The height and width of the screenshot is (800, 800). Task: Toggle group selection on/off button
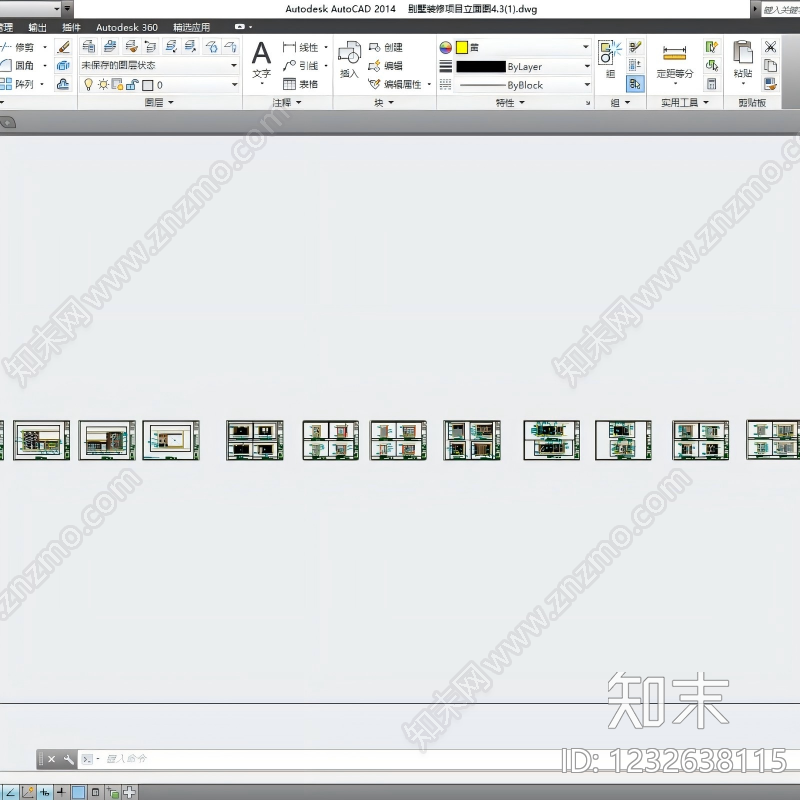pyautogui.click(x=635, y=84)
